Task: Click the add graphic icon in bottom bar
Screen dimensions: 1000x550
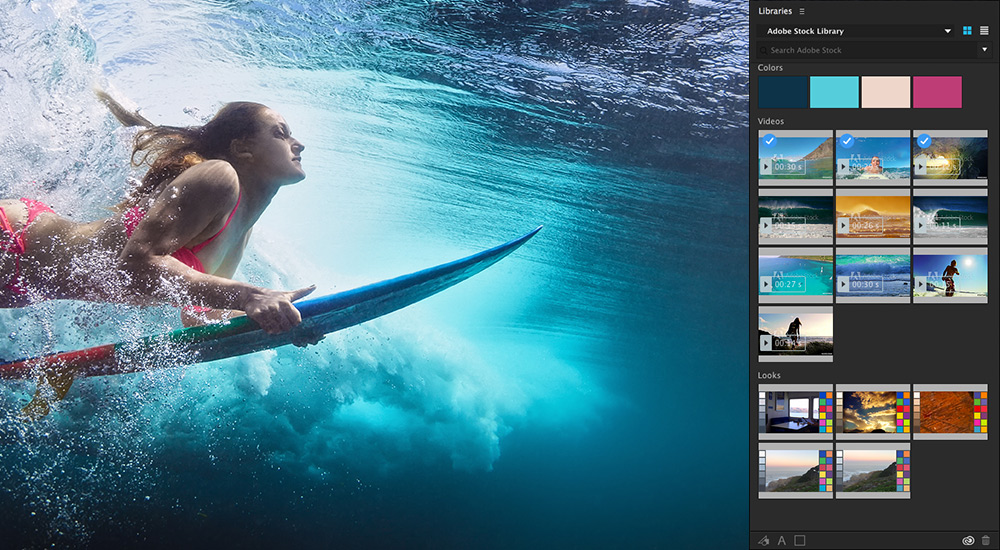Action: 764,540
